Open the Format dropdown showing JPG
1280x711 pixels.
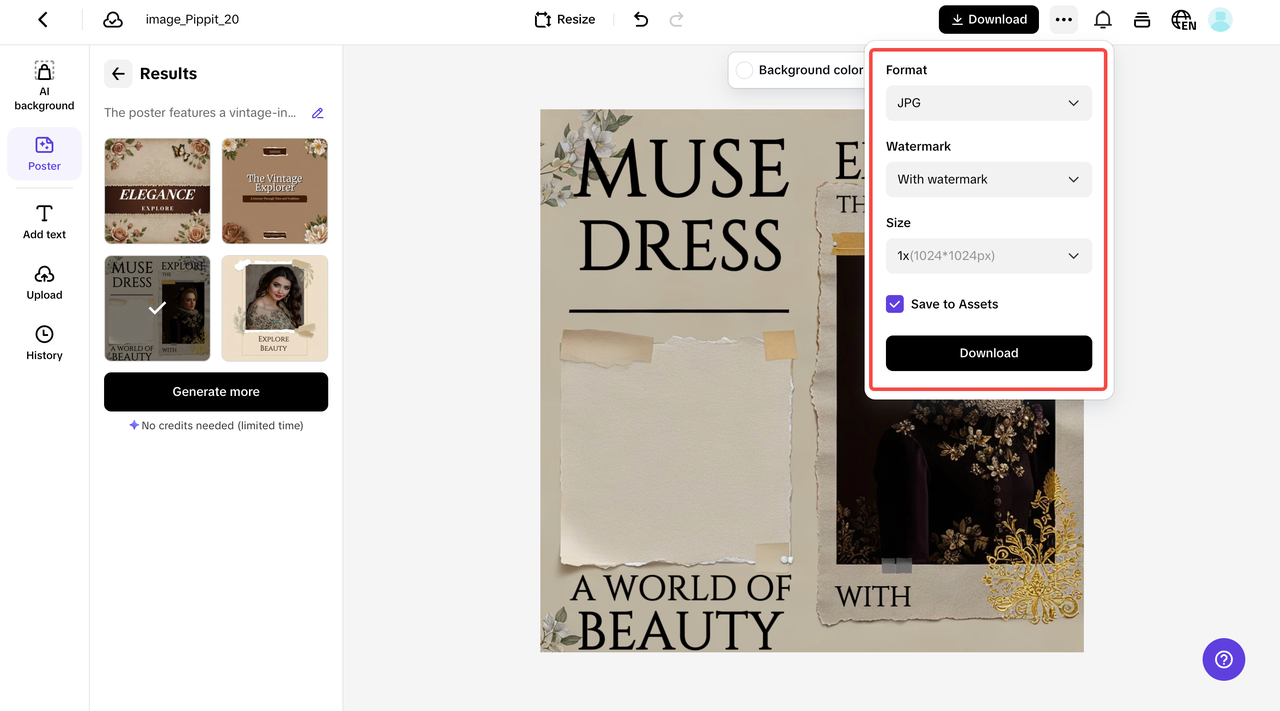[988, 103]
